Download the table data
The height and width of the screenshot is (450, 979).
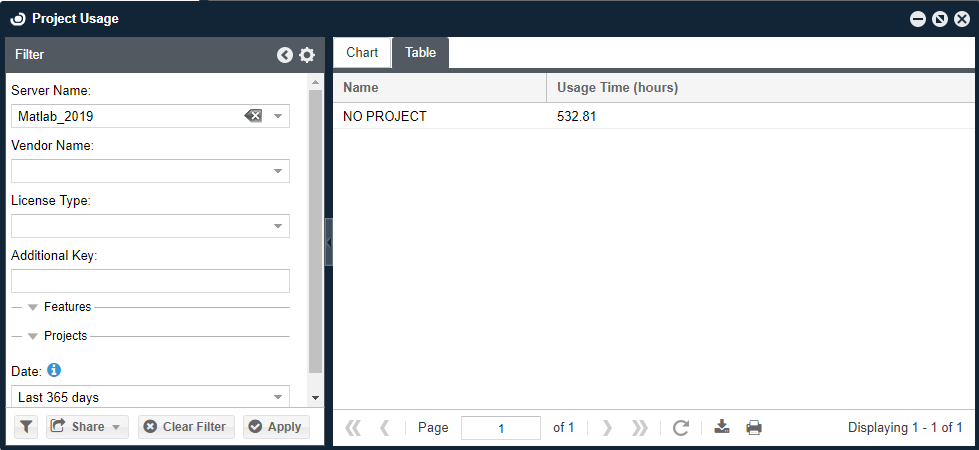(x=722, y=428)
